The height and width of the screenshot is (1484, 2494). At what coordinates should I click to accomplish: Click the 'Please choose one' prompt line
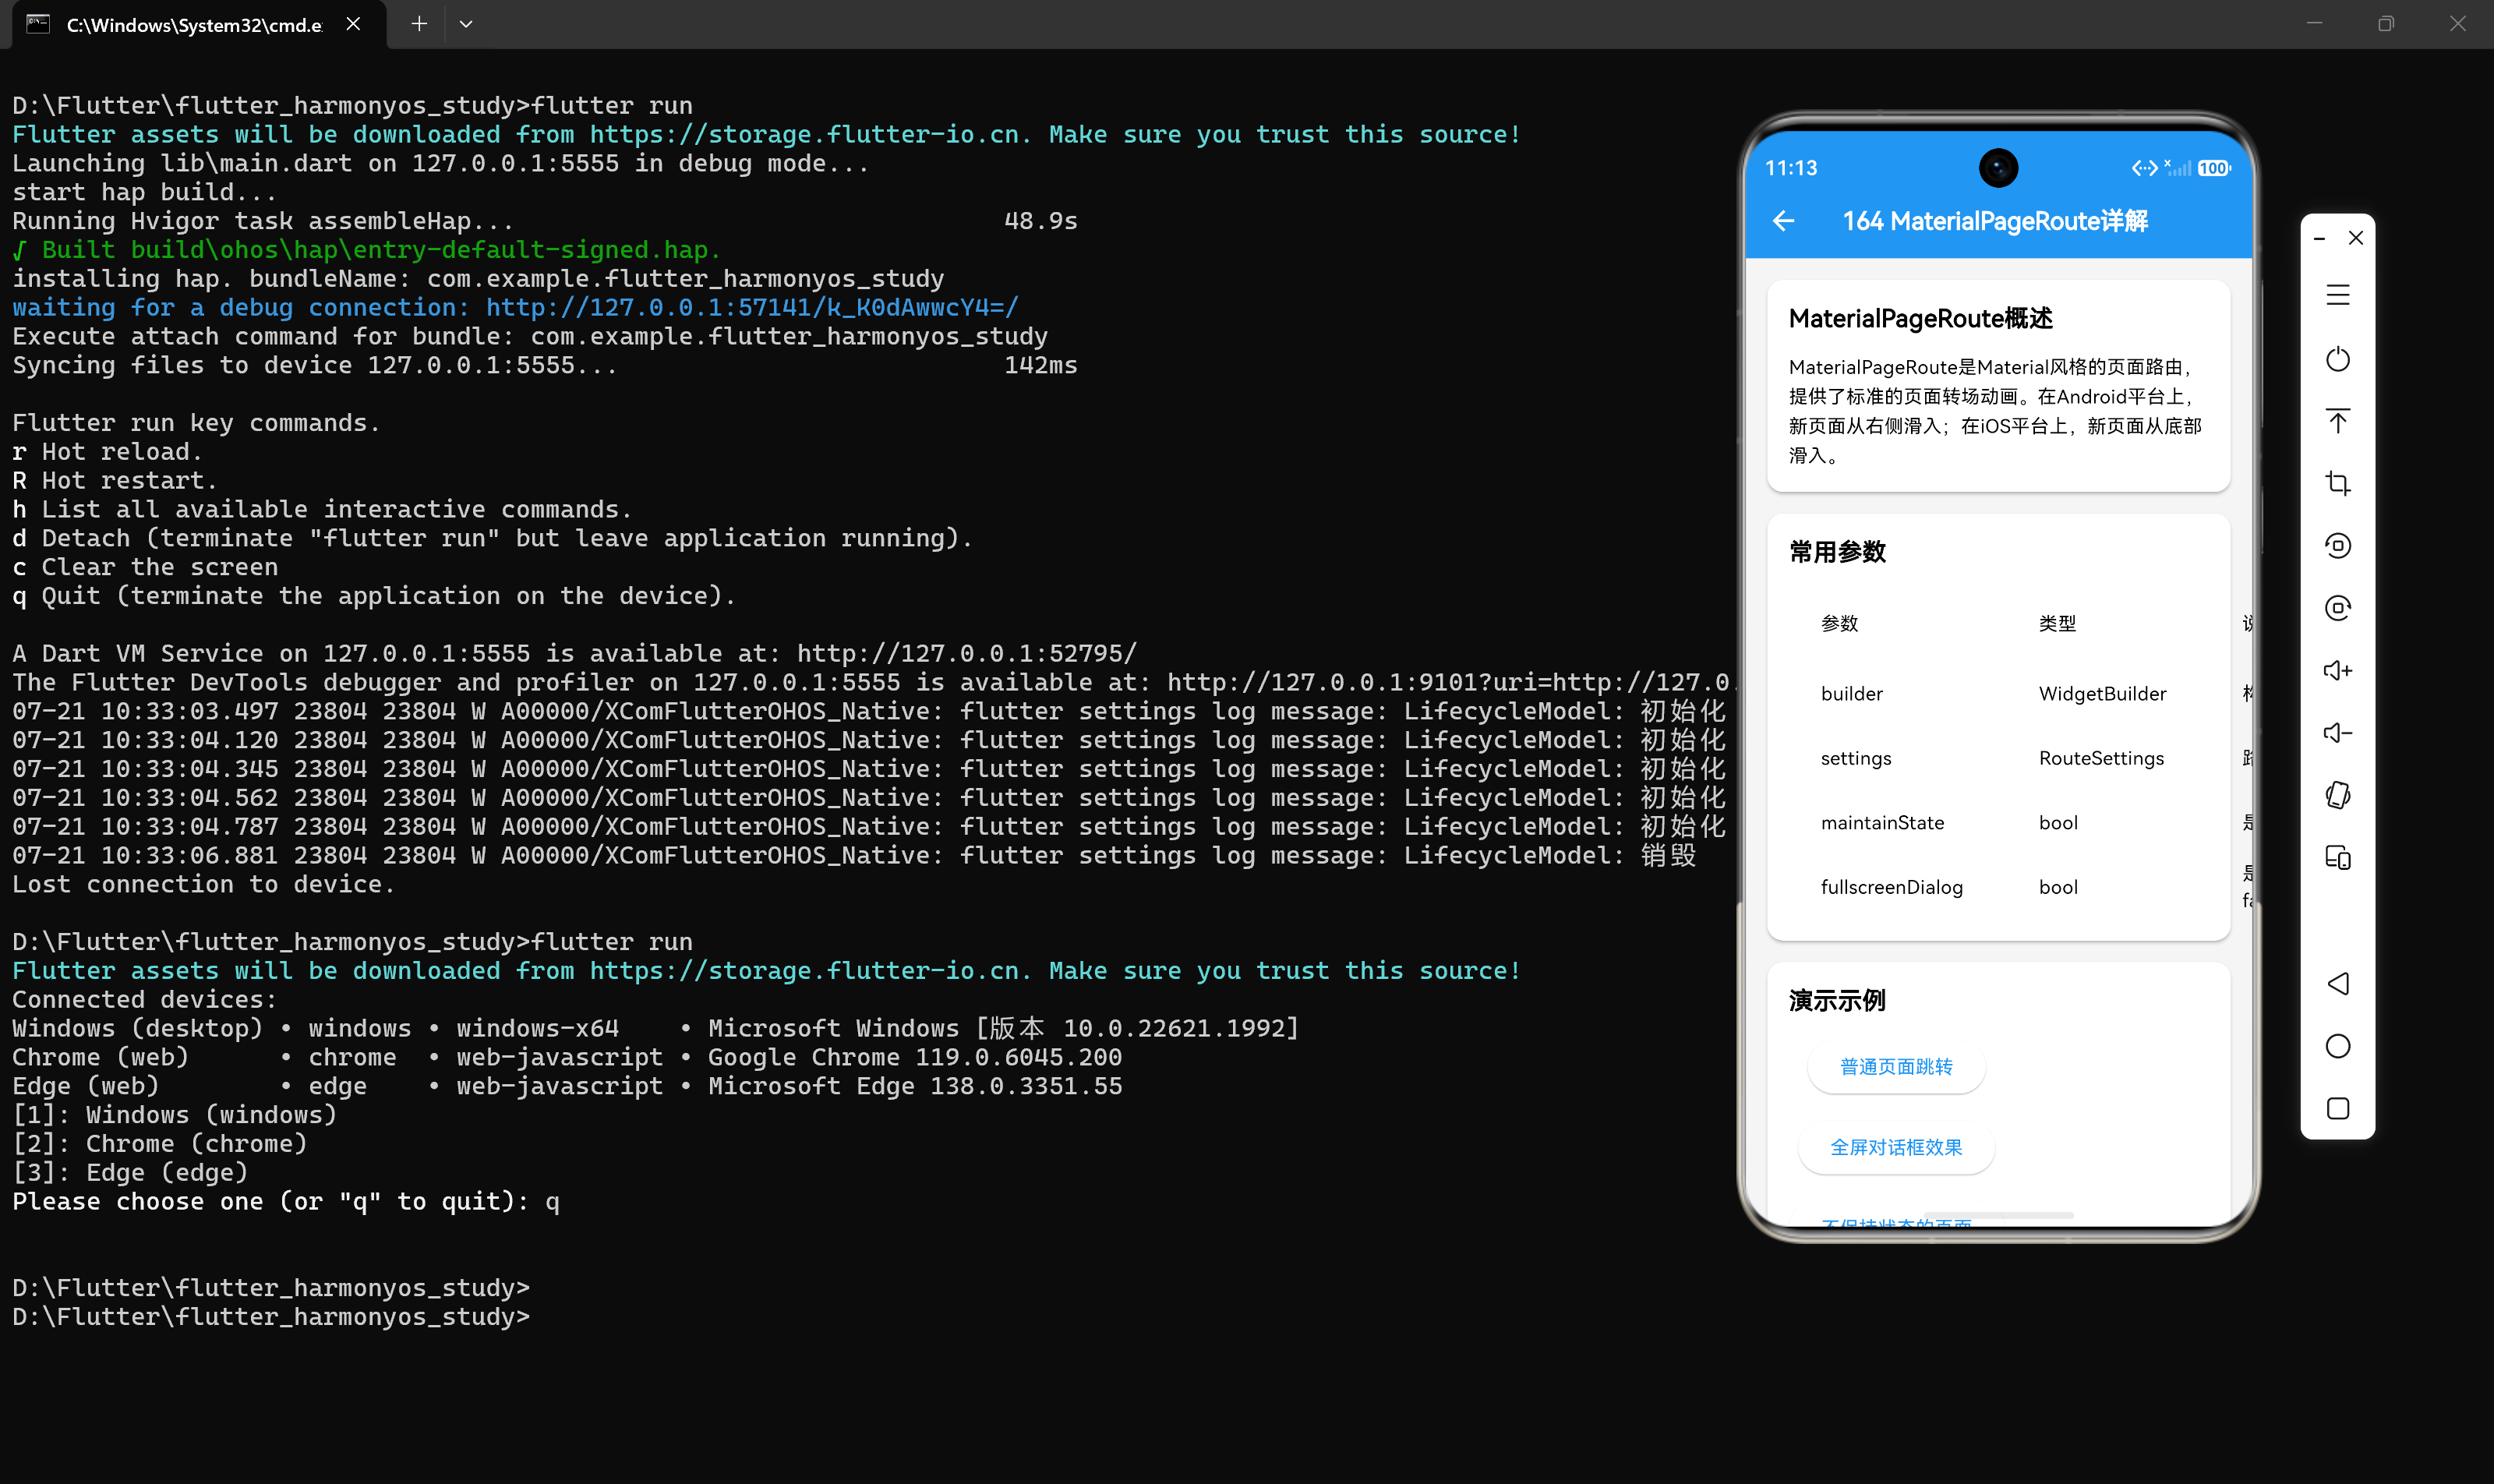(x=285, y=1202)
